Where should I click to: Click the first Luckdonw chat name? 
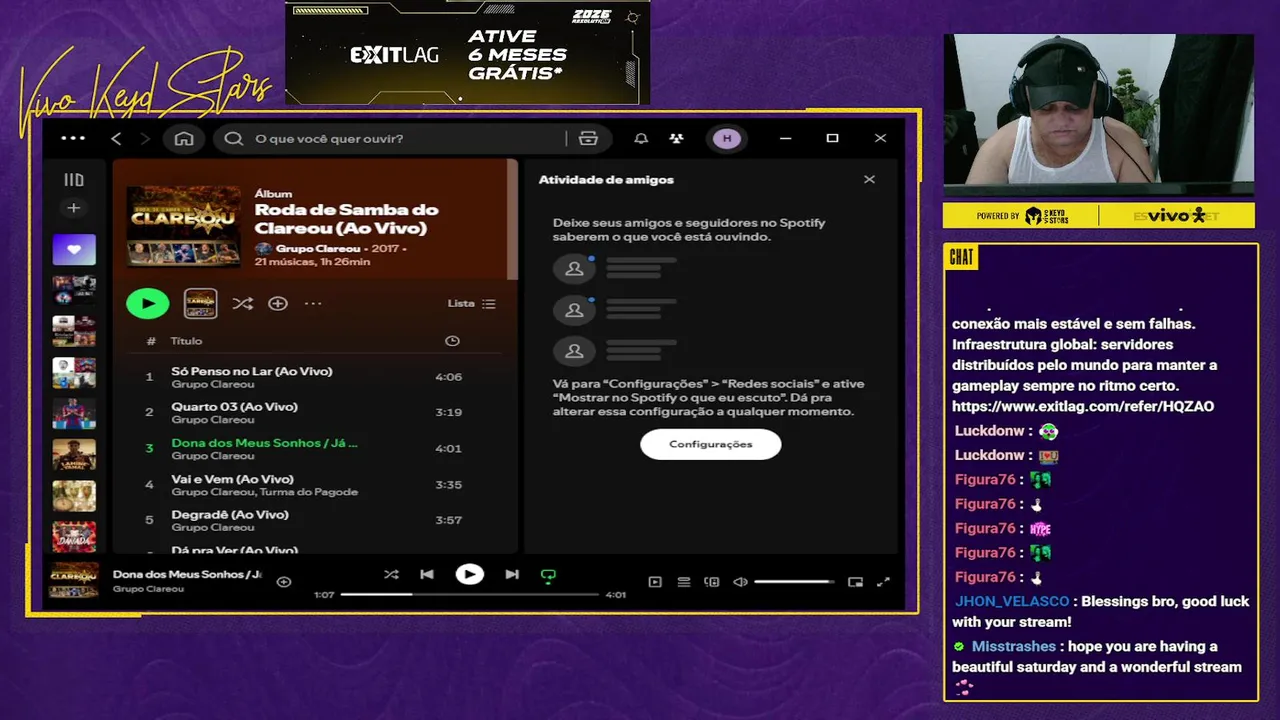988,431
